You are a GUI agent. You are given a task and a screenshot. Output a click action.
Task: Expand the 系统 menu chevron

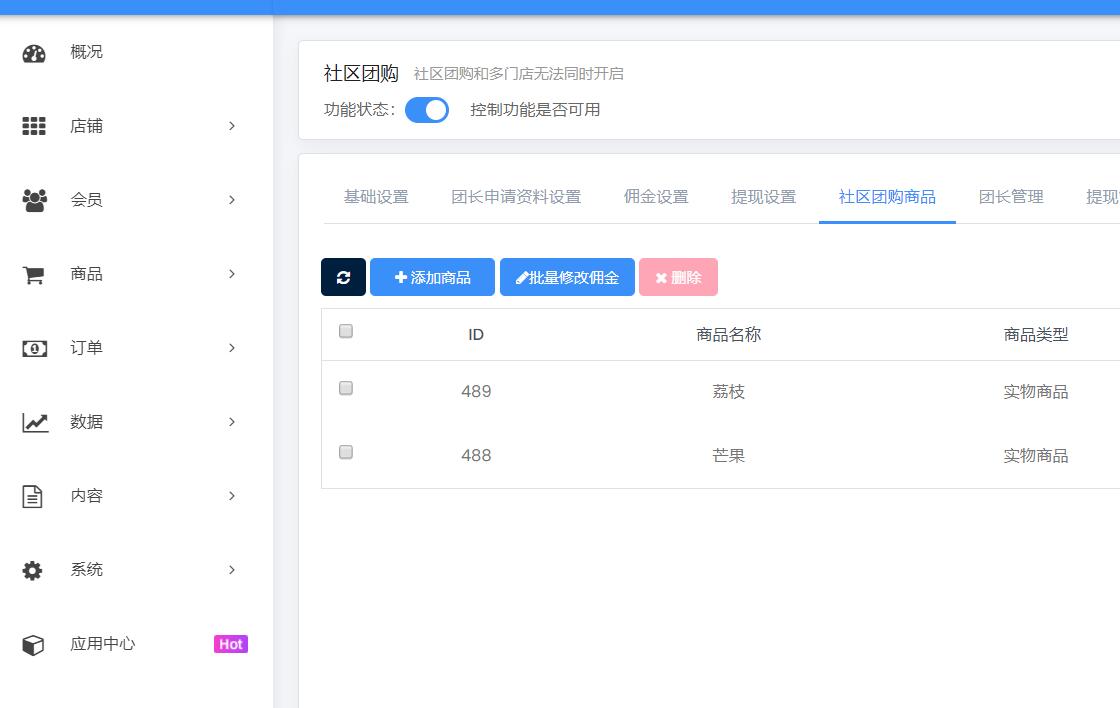click(x=231, y=570)
